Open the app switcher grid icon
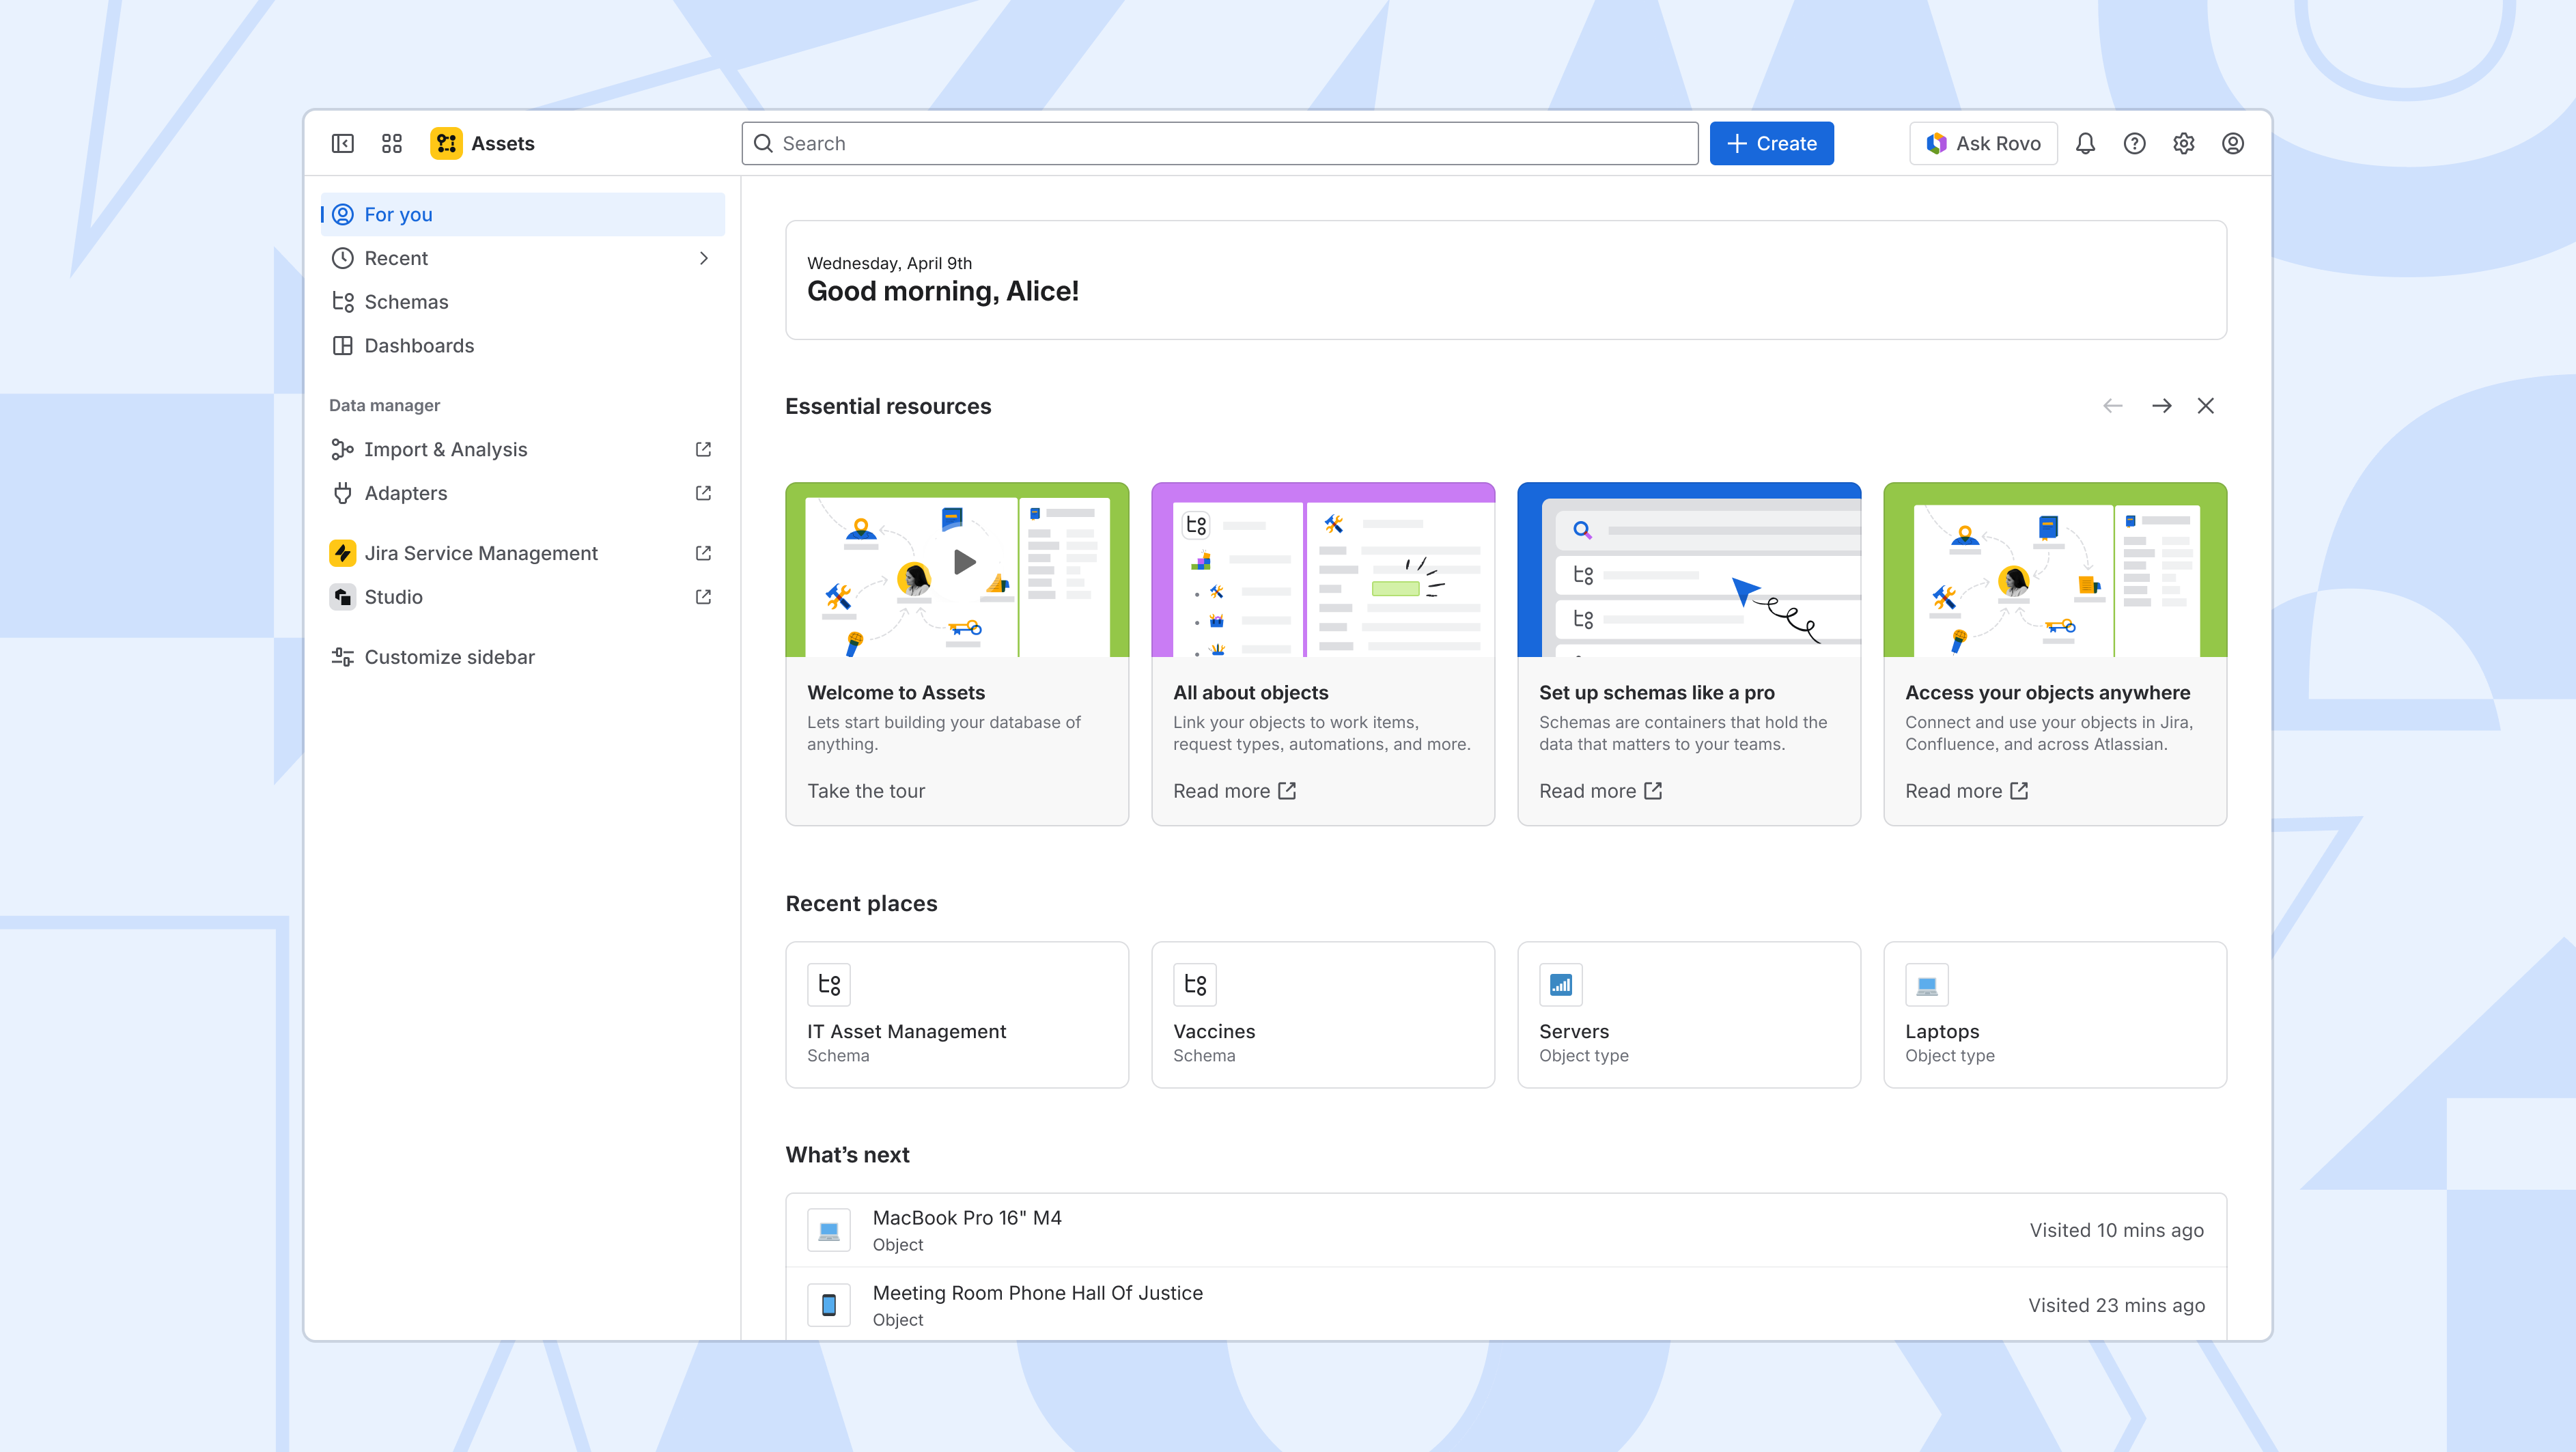Image resolution: width=2576 pixels, height=1452 pixels. [x=392, y=143]
